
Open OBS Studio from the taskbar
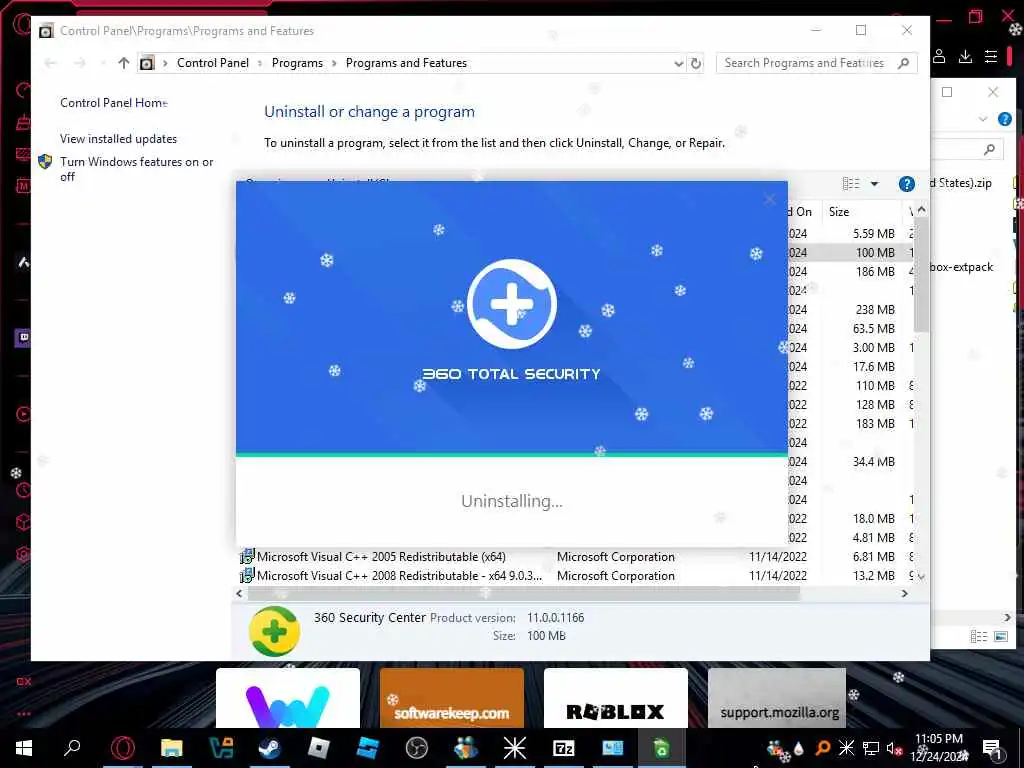coord(417,748)
